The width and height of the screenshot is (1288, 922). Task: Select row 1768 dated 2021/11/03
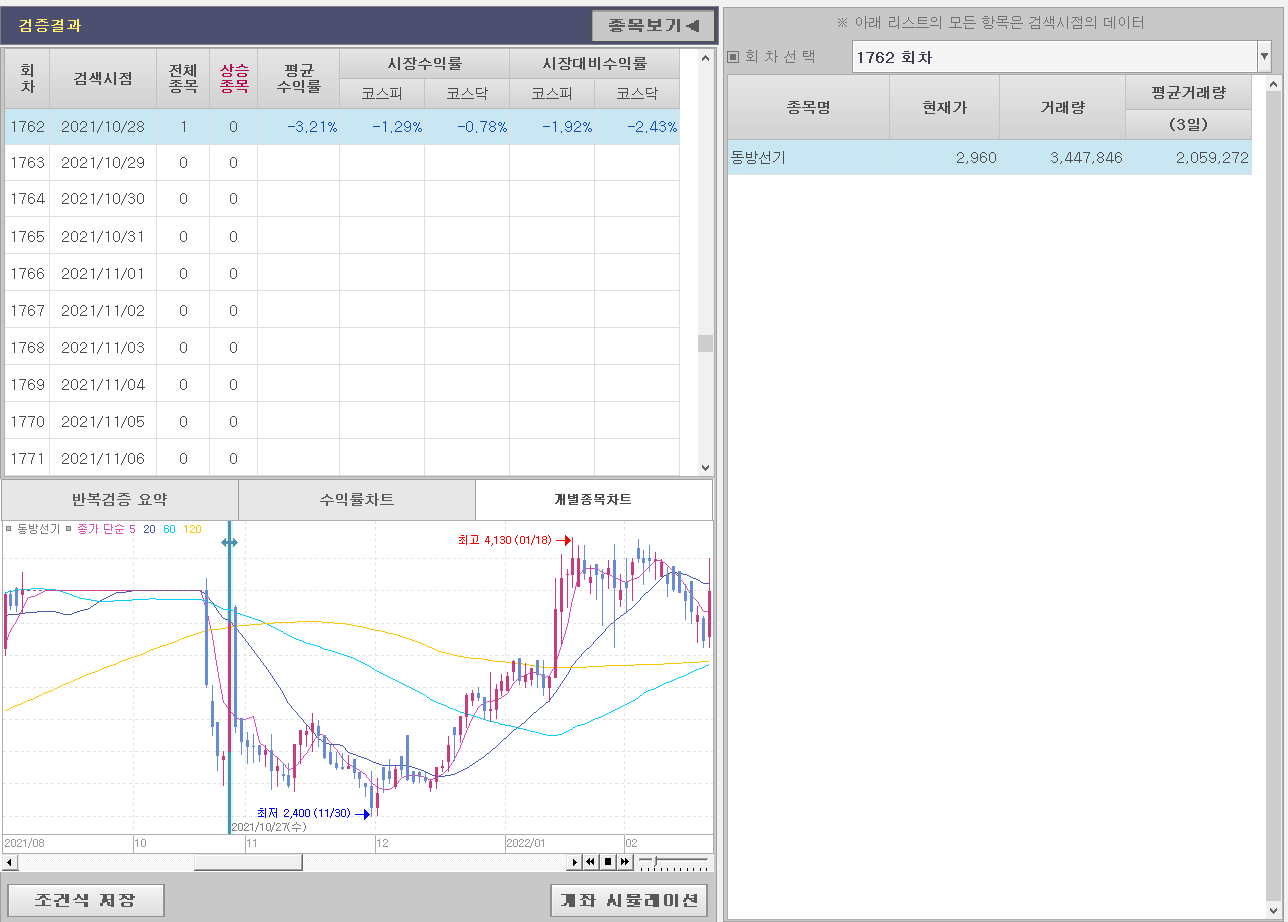coord(342,348)
